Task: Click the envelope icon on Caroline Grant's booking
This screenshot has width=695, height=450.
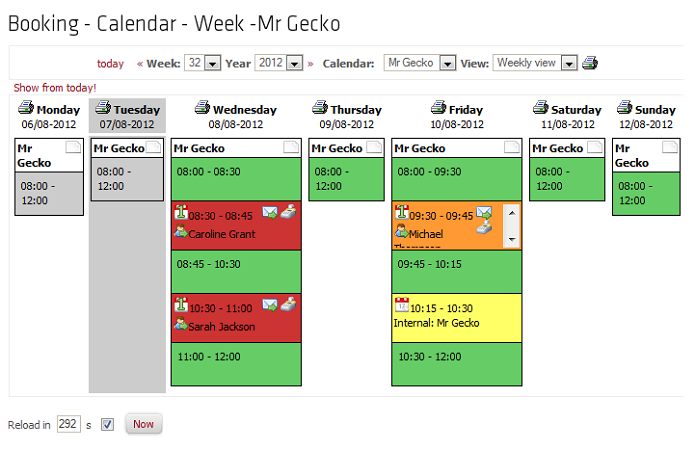Action: 270,213
